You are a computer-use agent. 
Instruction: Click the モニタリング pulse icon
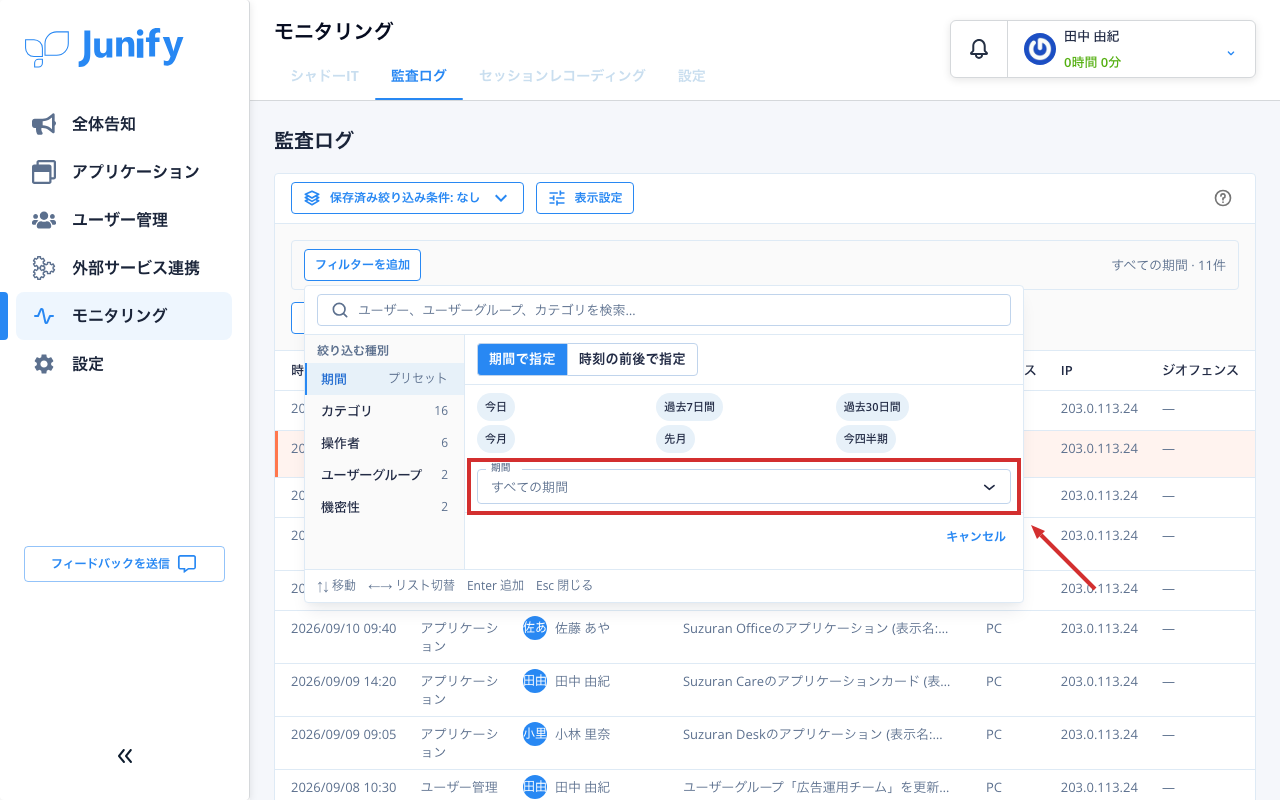pyautogui.click(x=44, y=316)
